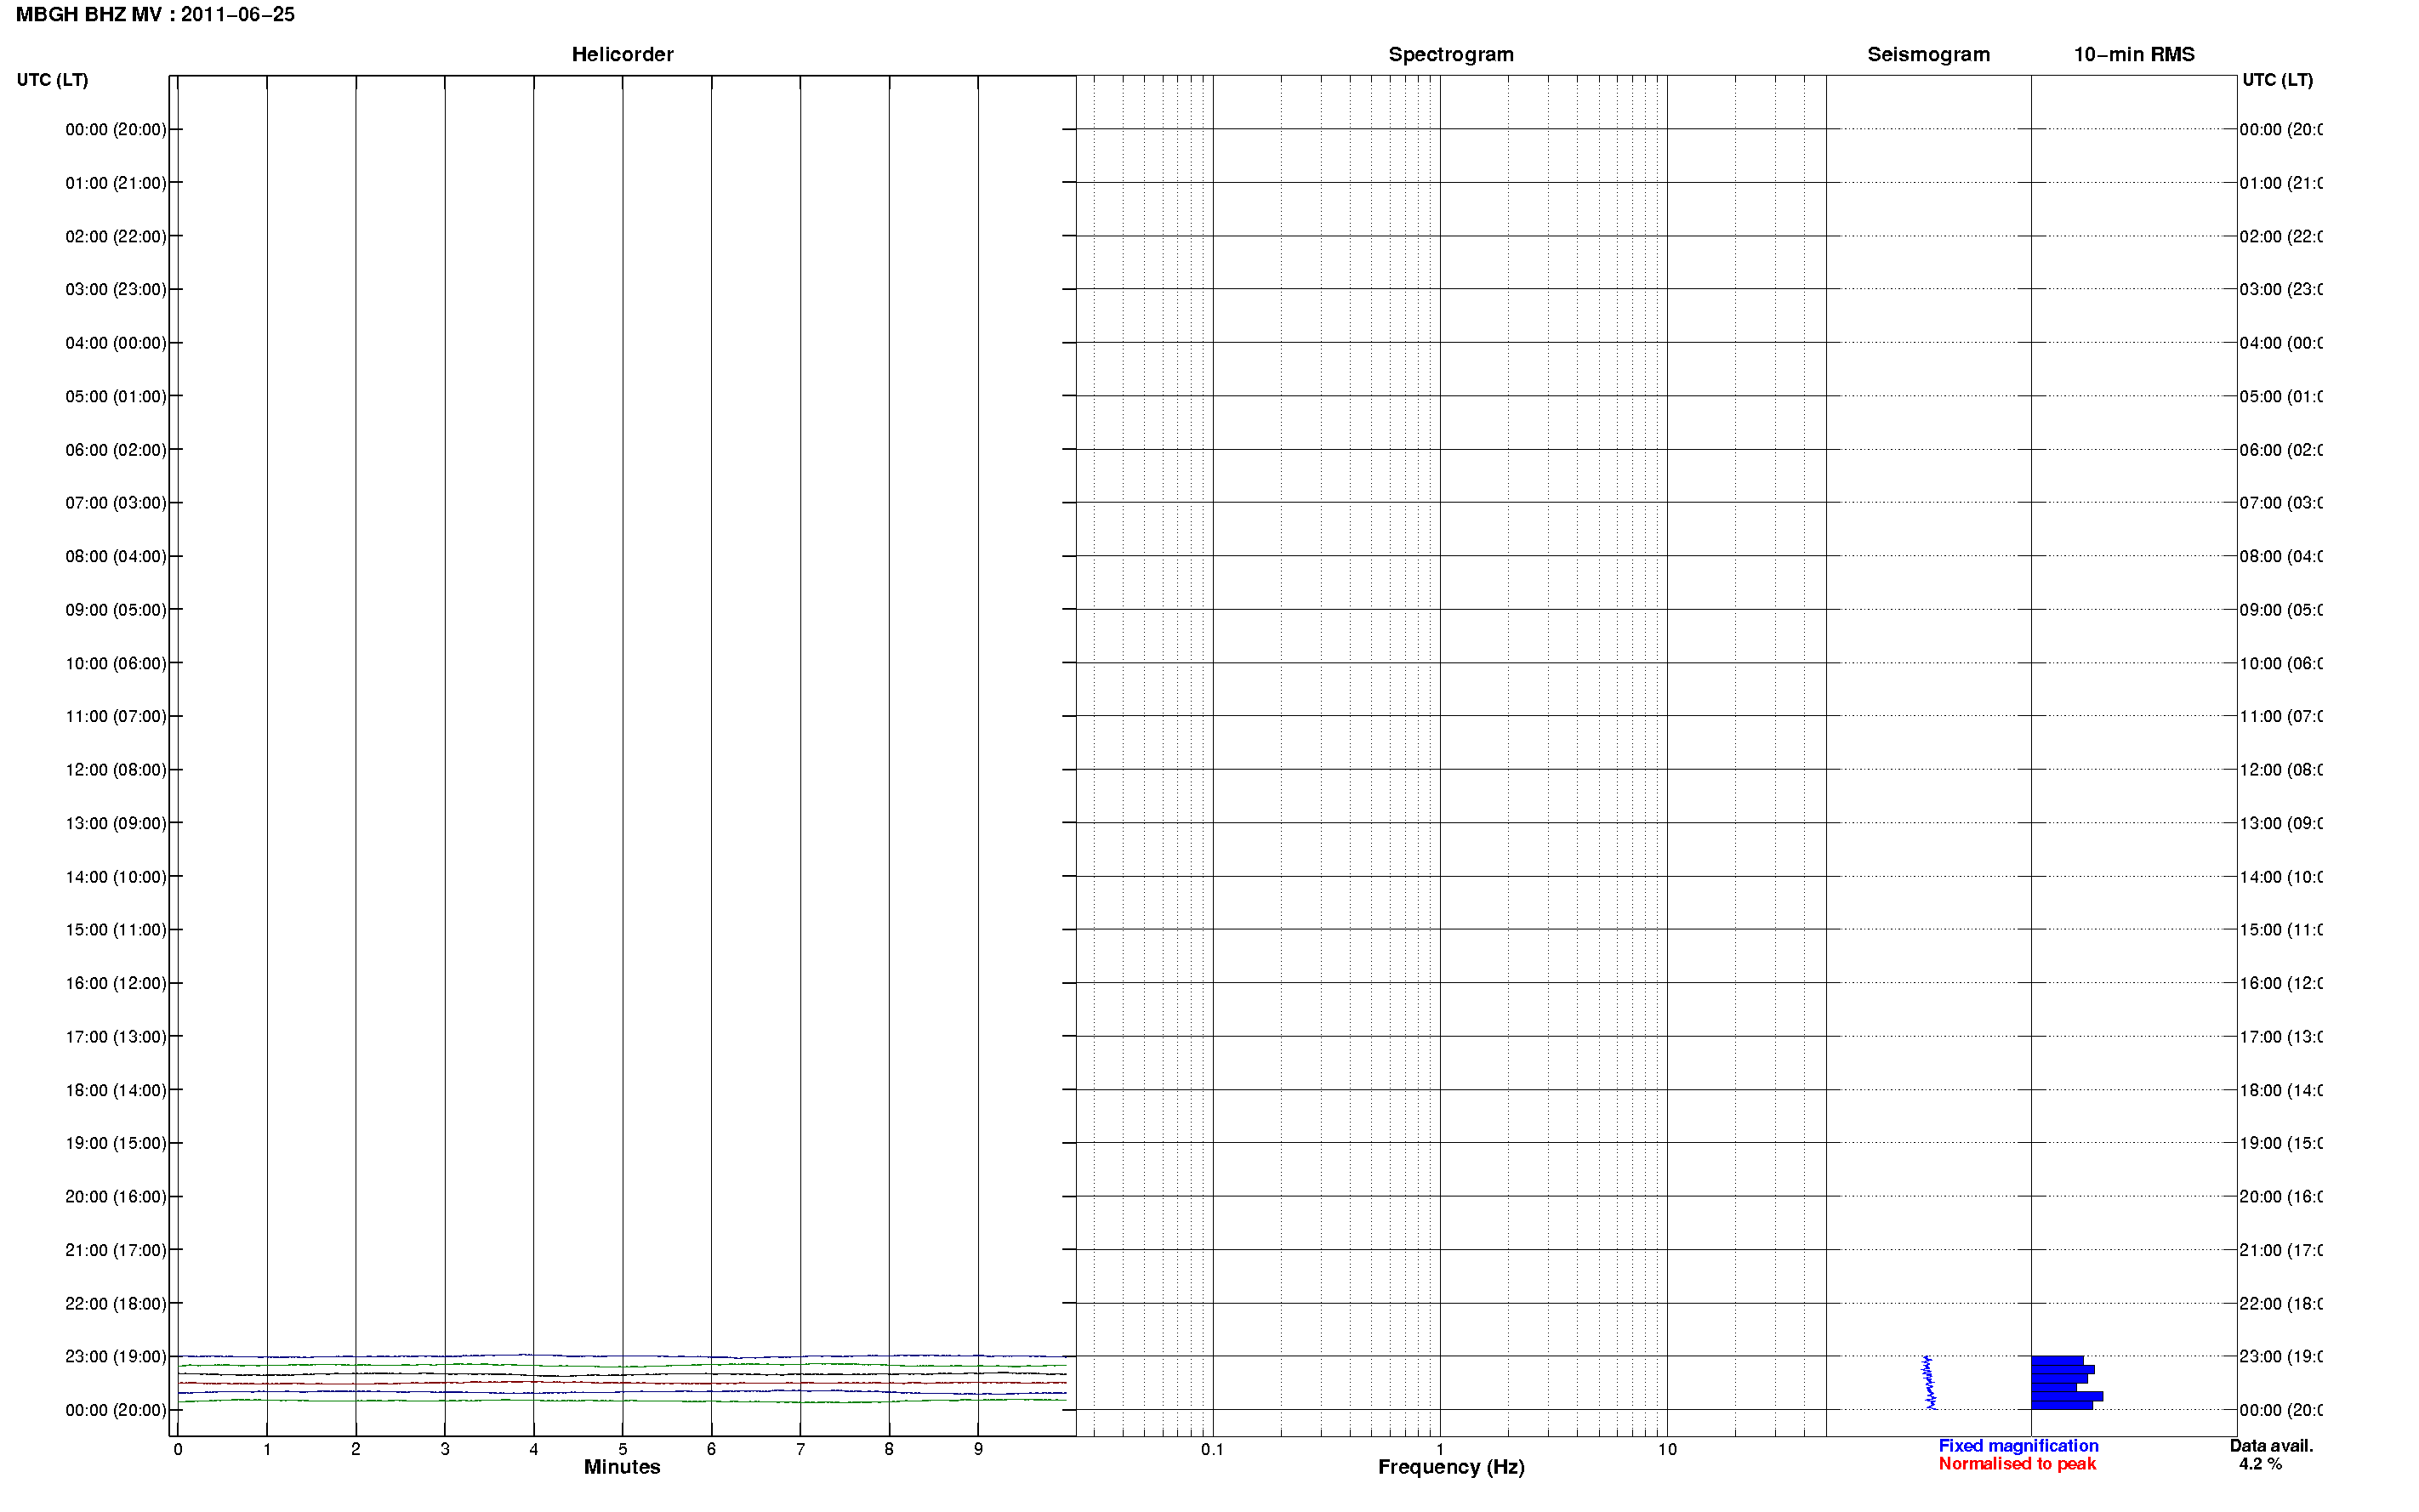Click the left "16:00 (12:00)" time label

point(116,984)
